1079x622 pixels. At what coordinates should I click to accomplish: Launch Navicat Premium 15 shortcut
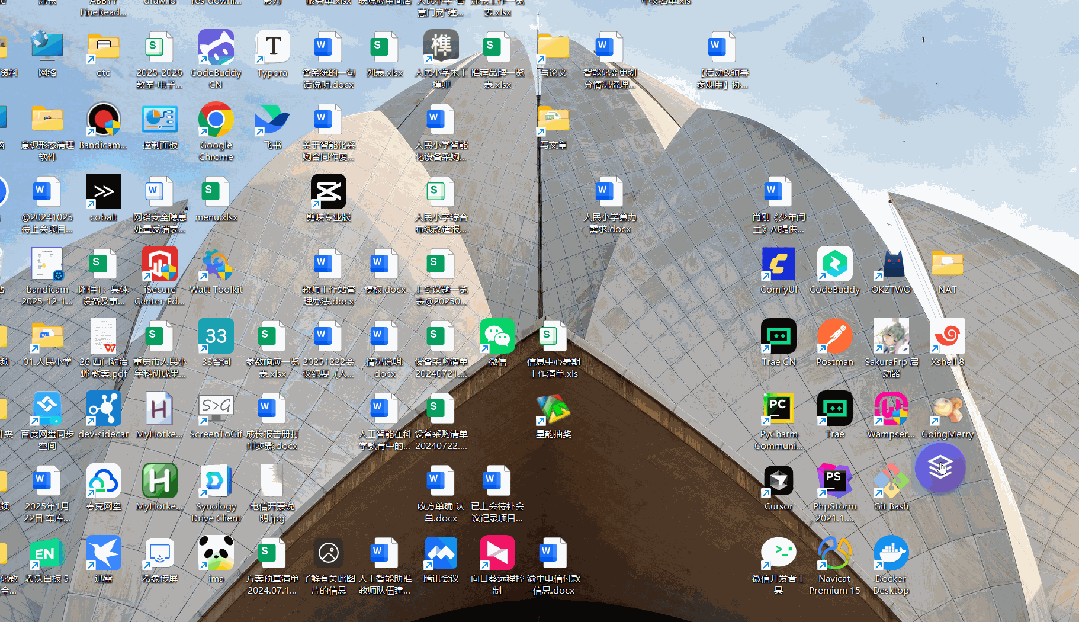pos(835,554)
